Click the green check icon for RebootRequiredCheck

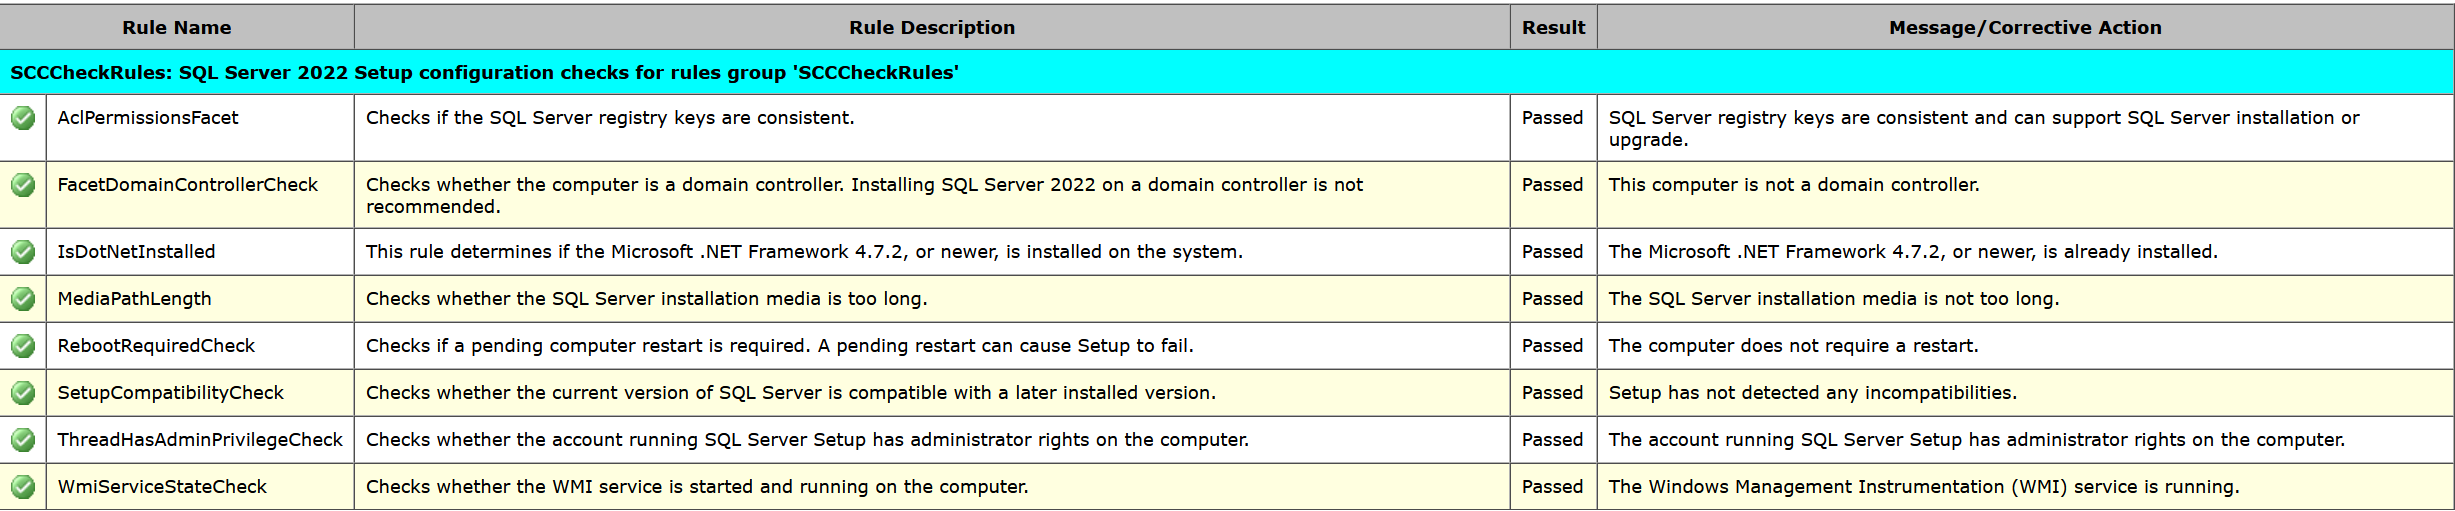tap(23, 346)
